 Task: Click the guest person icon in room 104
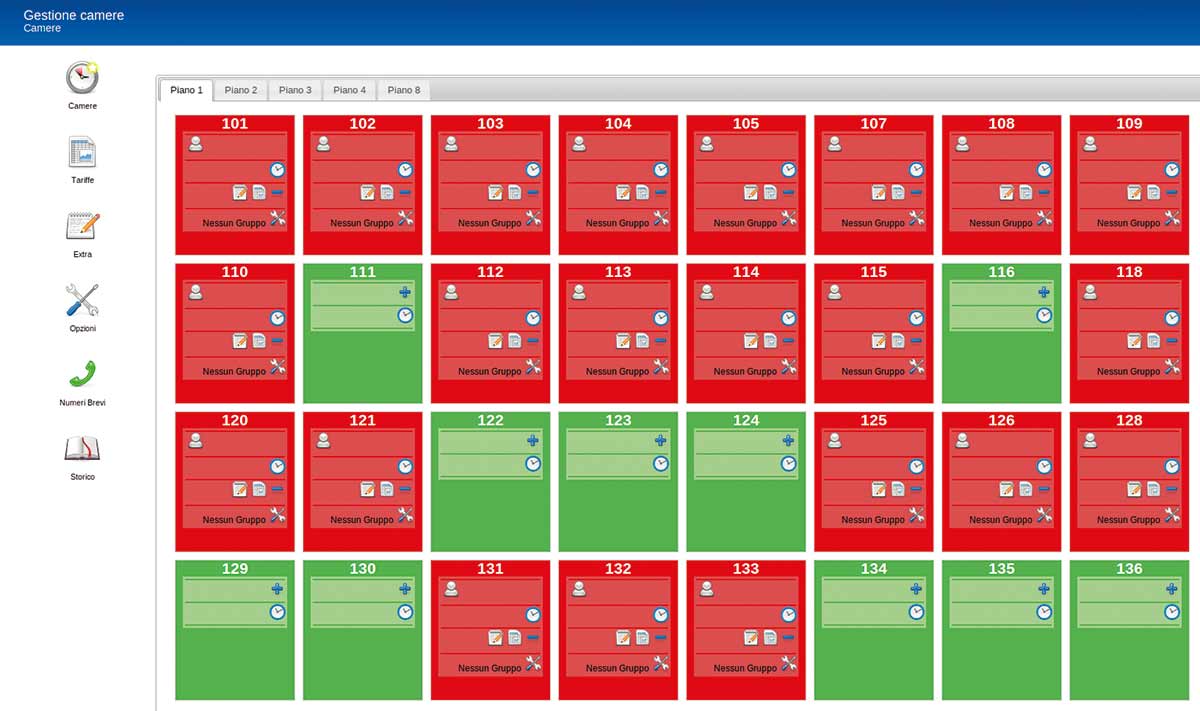tap(579, 144)
